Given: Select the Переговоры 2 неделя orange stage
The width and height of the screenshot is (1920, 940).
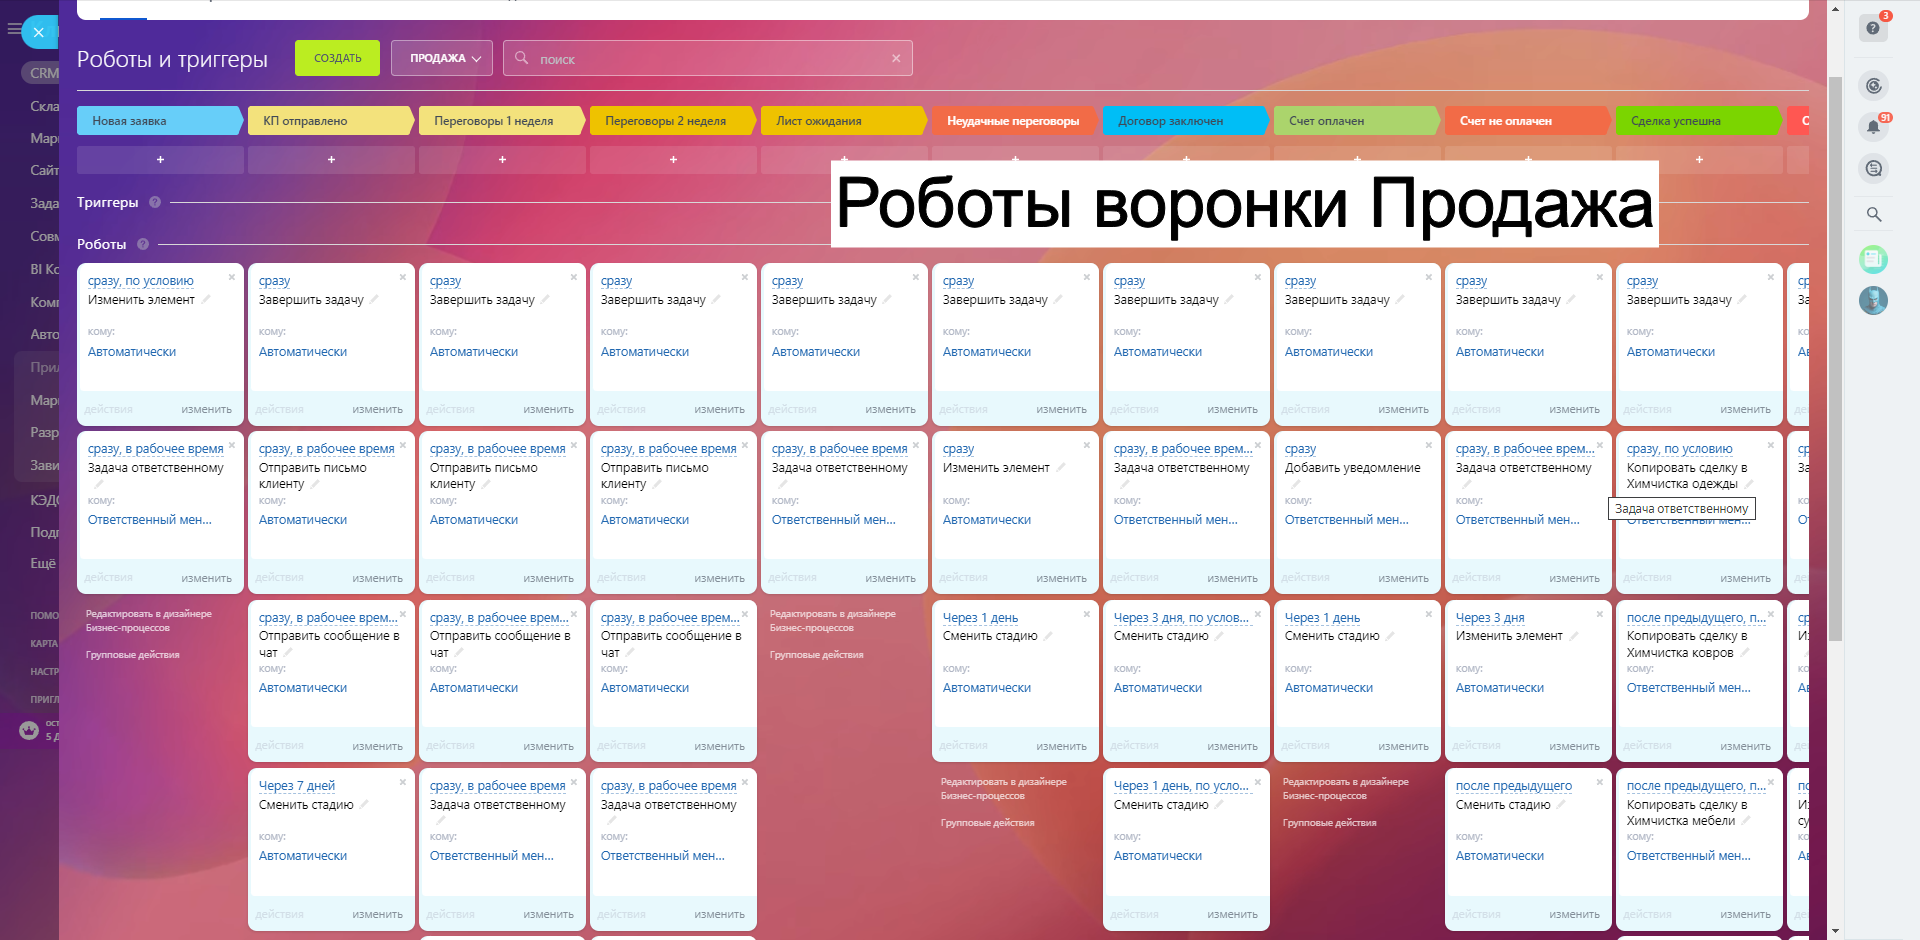Looking at the screenshot, I should coord(672,121).
